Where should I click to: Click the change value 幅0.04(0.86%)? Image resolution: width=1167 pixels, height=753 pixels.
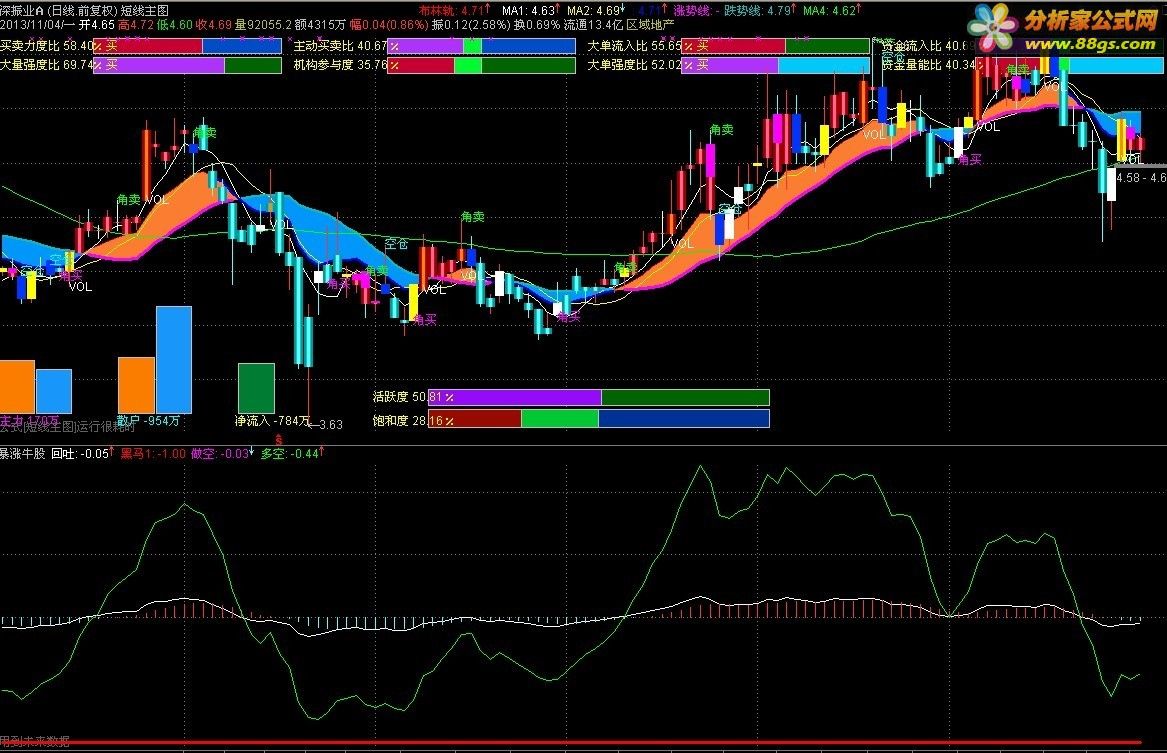coord(389,25)
